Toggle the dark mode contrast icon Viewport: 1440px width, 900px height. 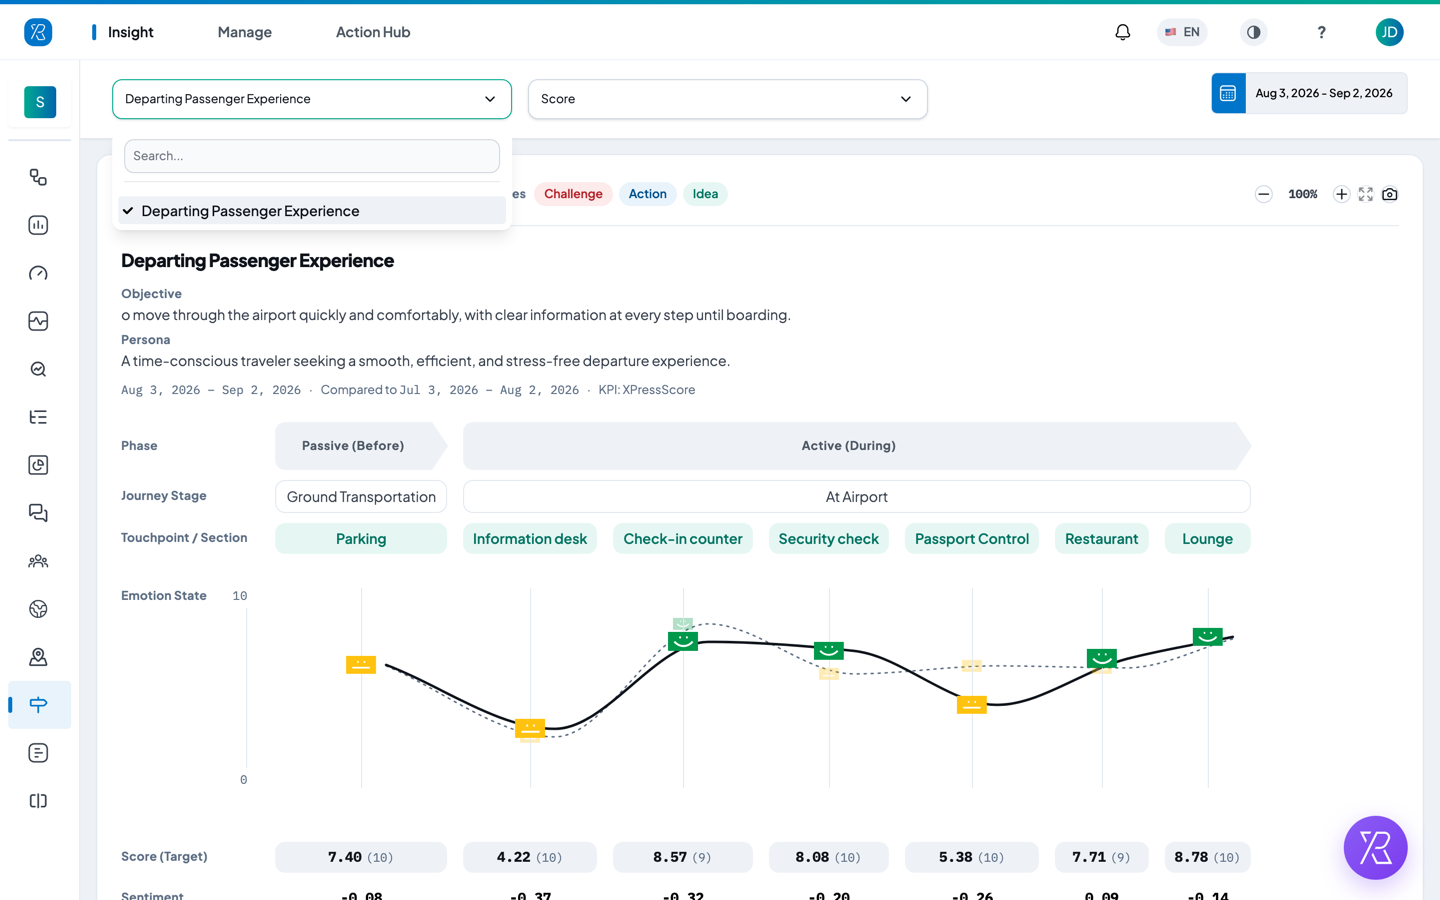(1253, 32)
